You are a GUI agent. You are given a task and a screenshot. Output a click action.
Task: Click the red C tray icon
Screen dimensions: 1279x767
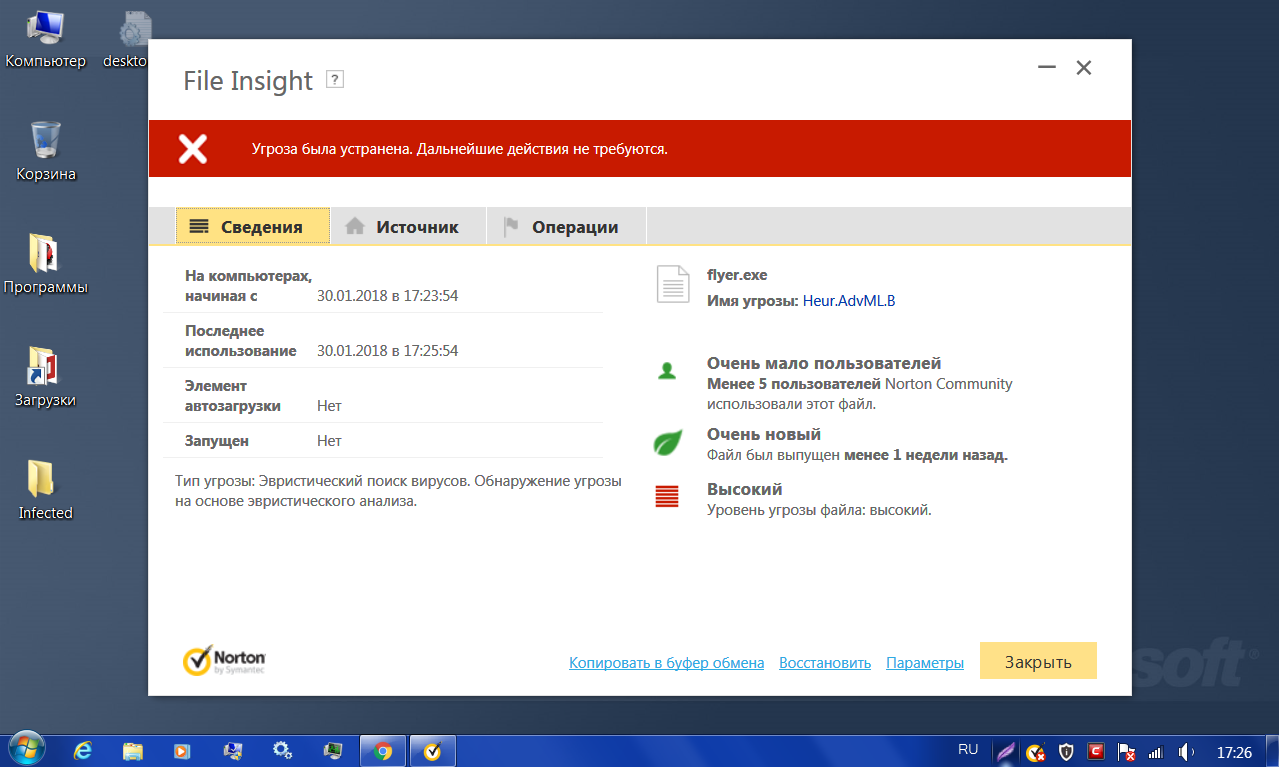[x=1096, y=751]
